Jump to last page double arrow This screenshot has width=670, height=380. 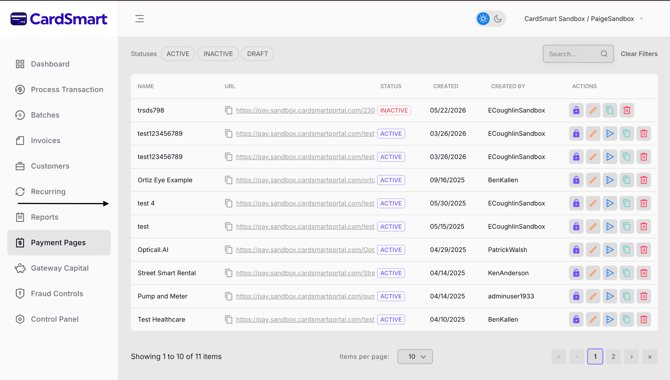coord(650,356)
